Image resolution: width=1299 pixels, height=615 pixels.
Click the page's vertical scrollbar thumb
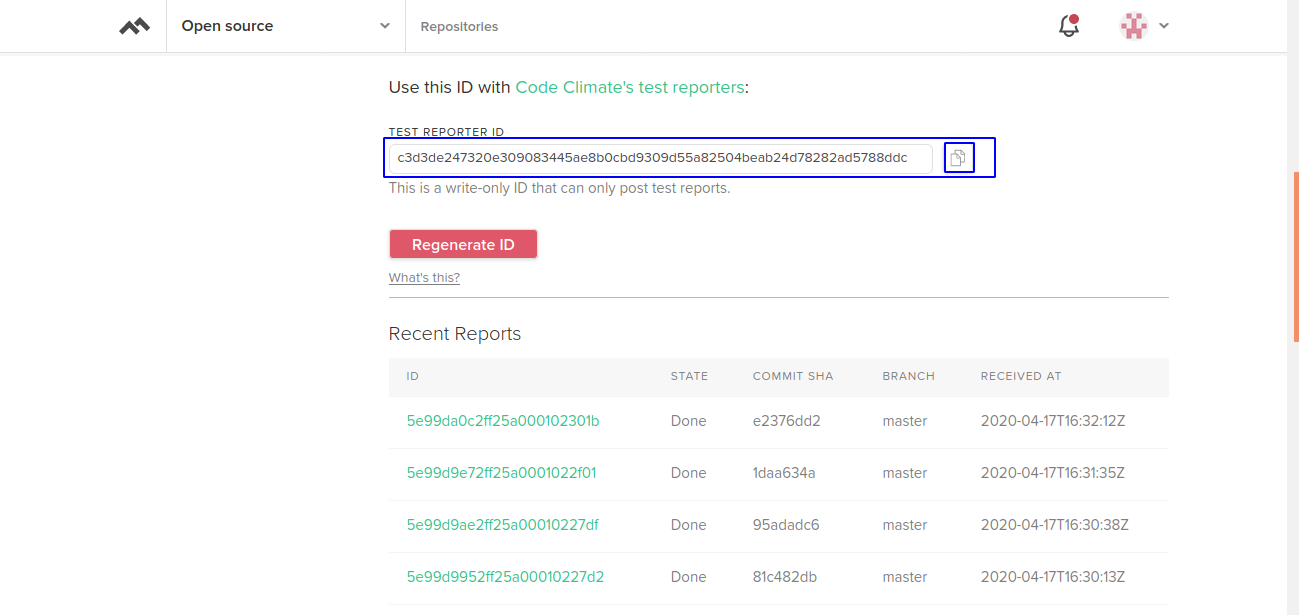tap(1295, 257)
